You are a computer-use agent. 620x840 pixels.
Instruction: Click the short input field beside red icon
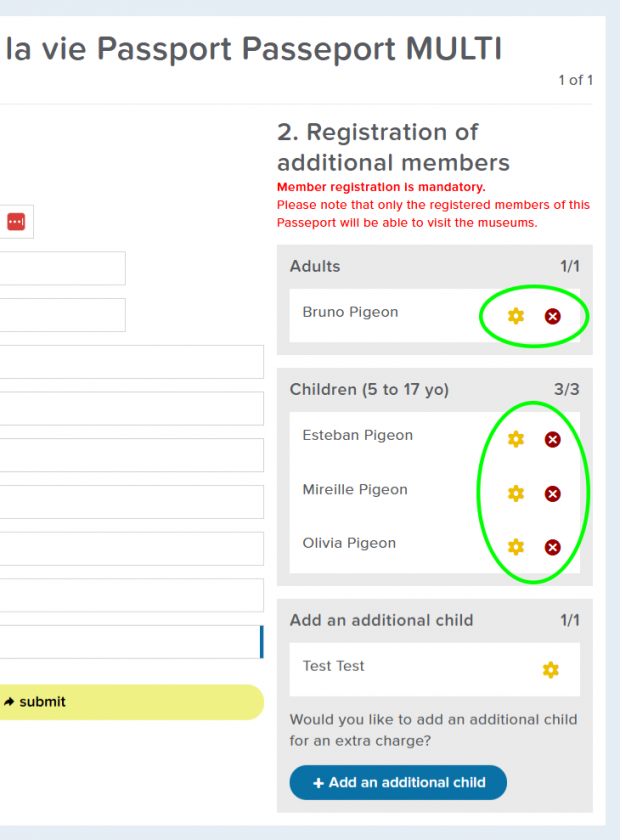click(x=63, y=268)
